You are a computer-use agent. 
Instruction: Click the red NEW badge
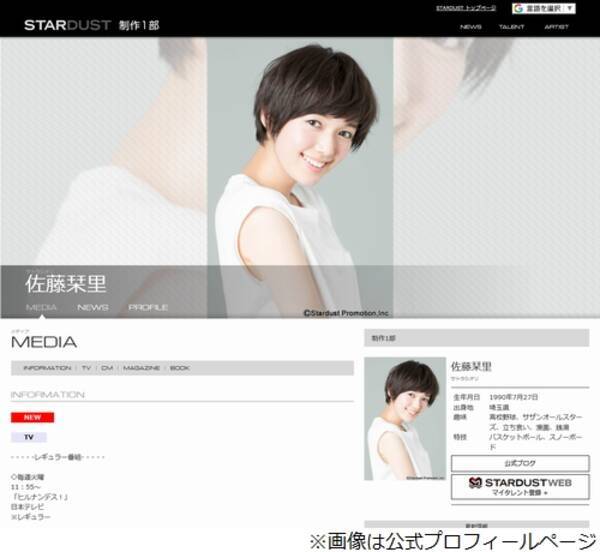point(33,417)
